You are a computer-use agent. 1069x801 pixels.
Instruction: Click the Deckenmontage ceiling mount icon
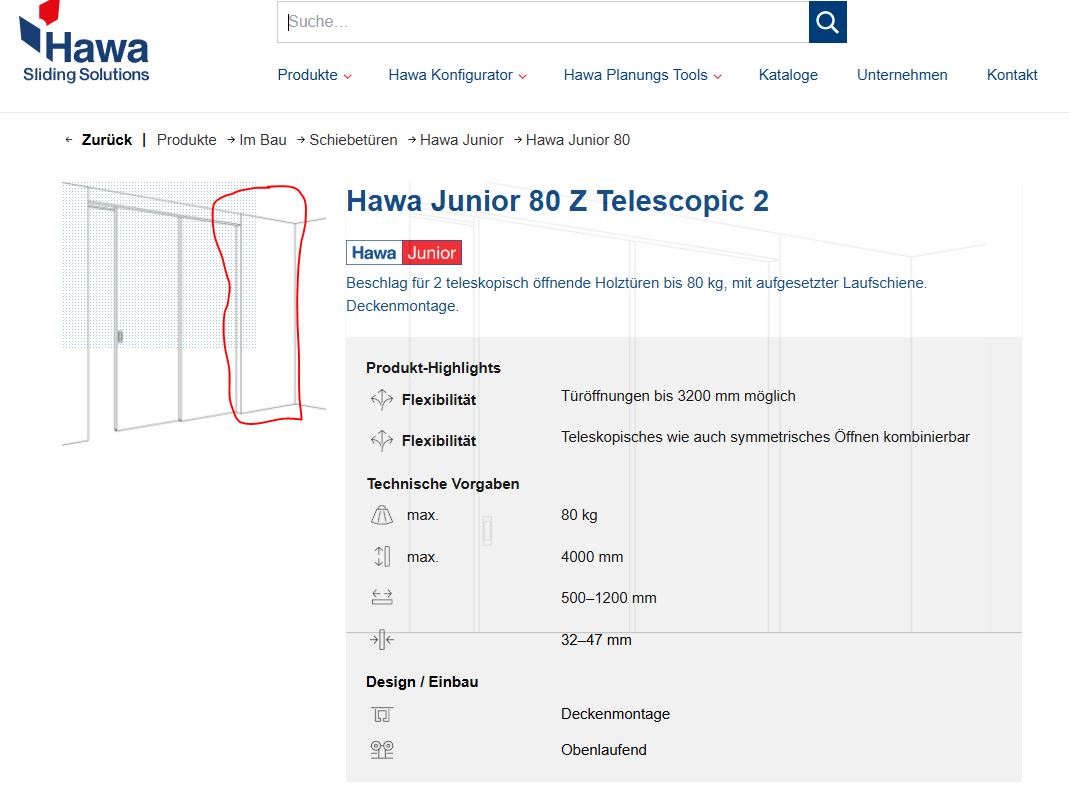click(382, 714)
